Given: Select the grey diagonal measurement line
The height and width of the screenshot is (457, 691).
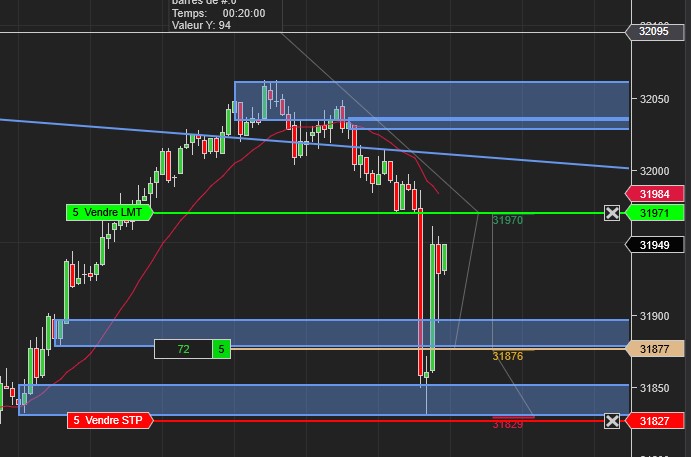Looking at the screenshot, I should click(379, 122).
